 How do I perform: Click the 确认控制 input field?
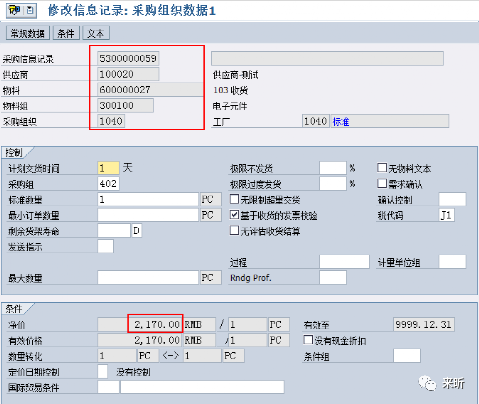[452, 199]
